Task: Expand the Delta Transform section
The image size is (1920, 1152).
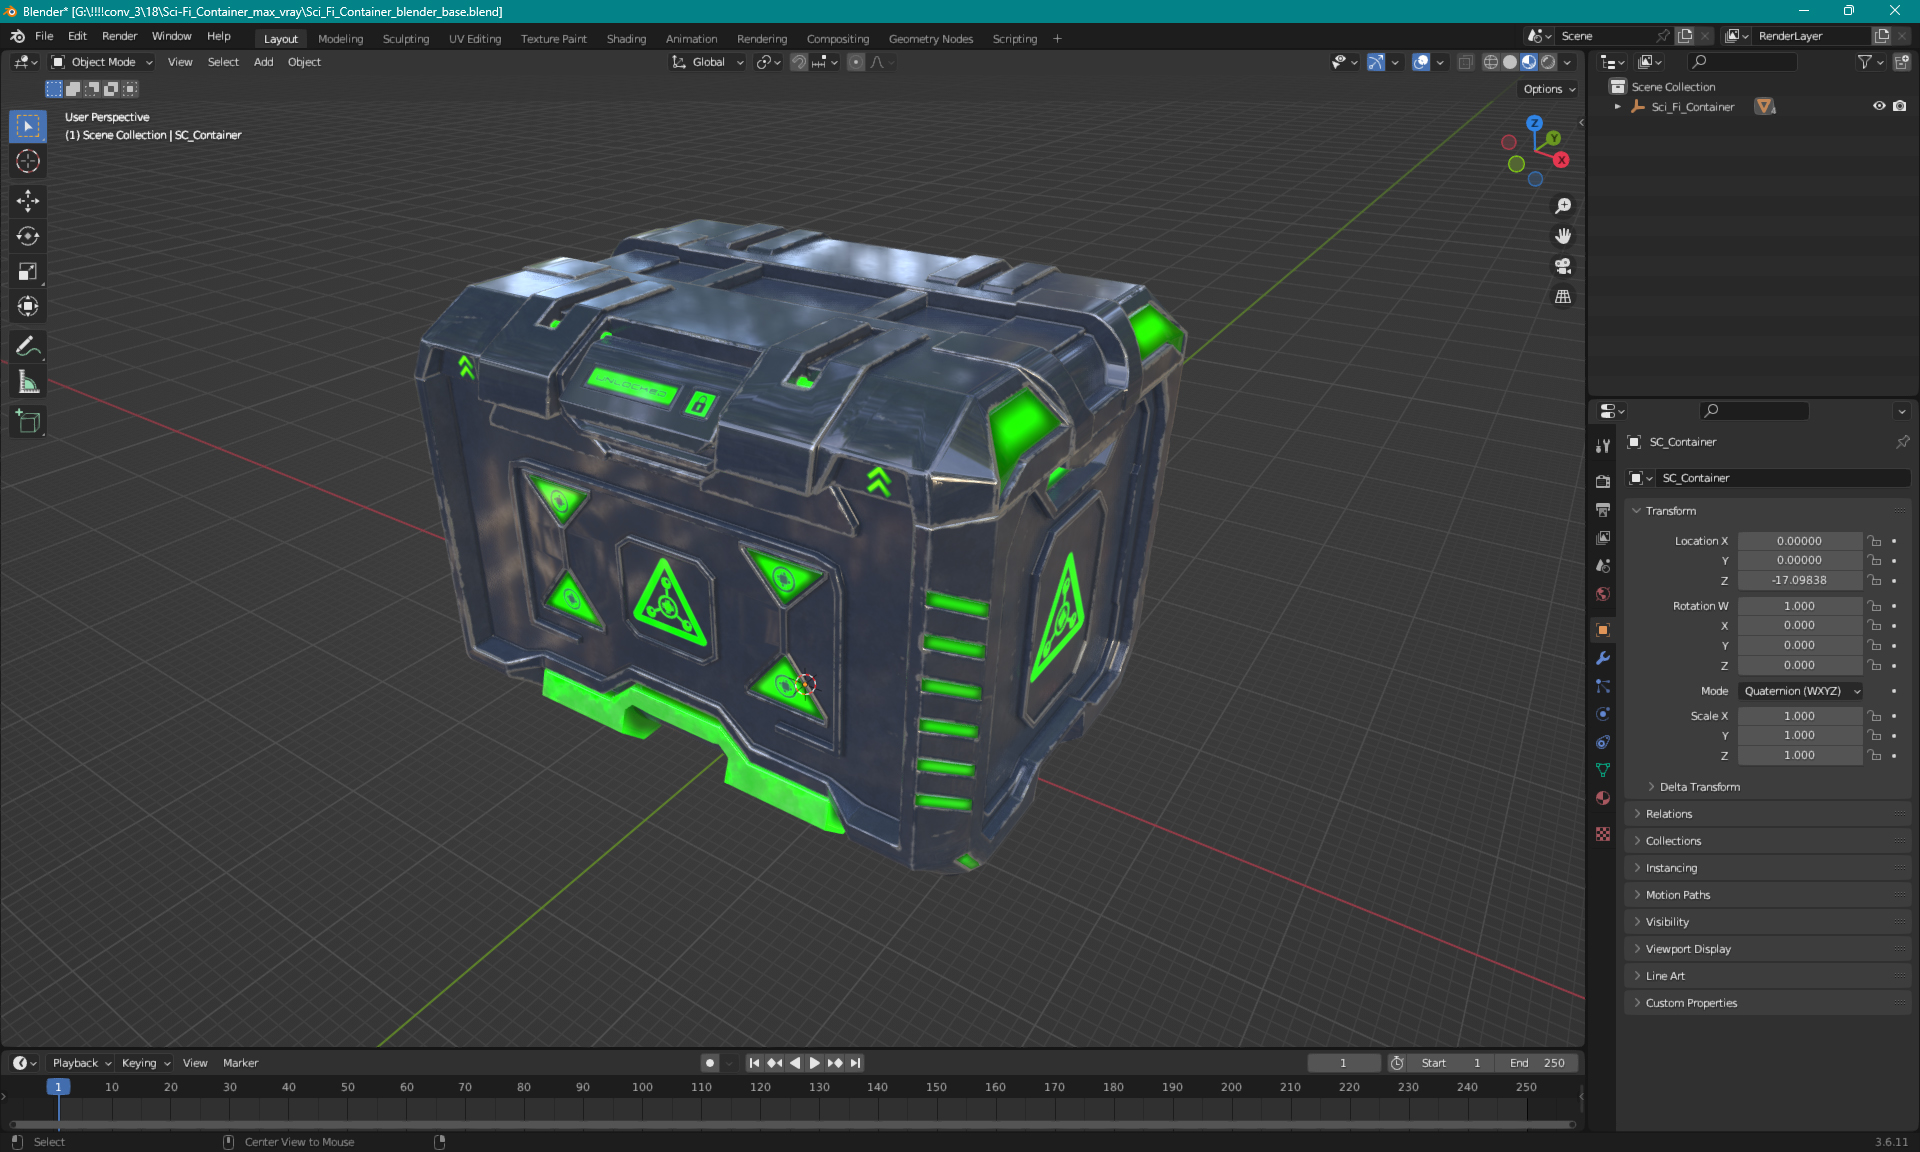Action: pyautogui.click(x=1699, y=786)
